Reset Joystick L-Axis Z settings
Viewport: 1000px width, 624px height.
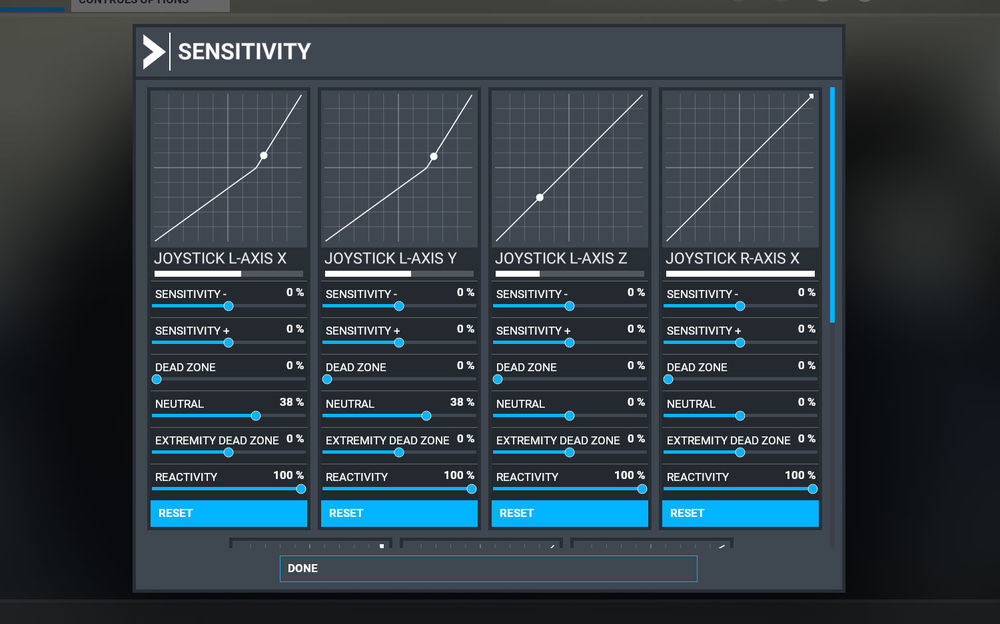(570, 513)
